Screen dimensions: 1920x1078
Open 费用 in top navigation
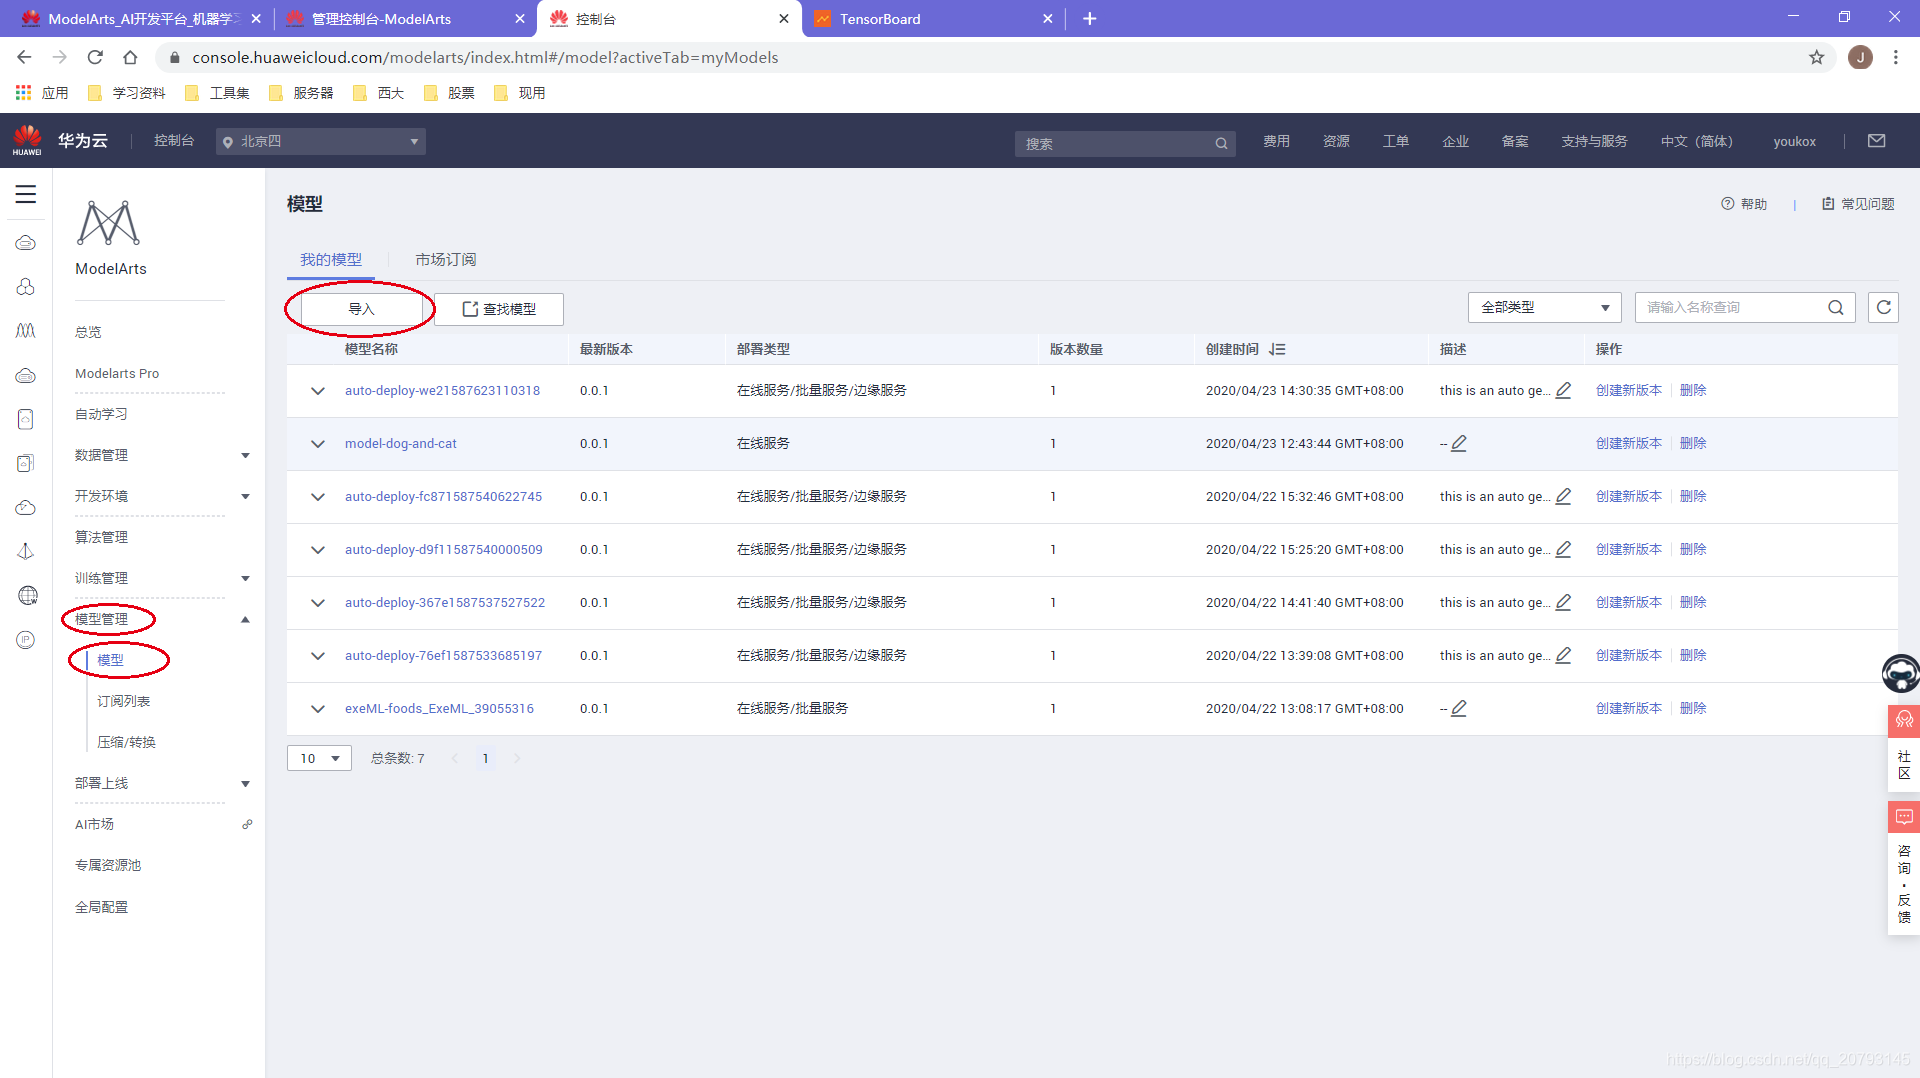pos(1276,141)
